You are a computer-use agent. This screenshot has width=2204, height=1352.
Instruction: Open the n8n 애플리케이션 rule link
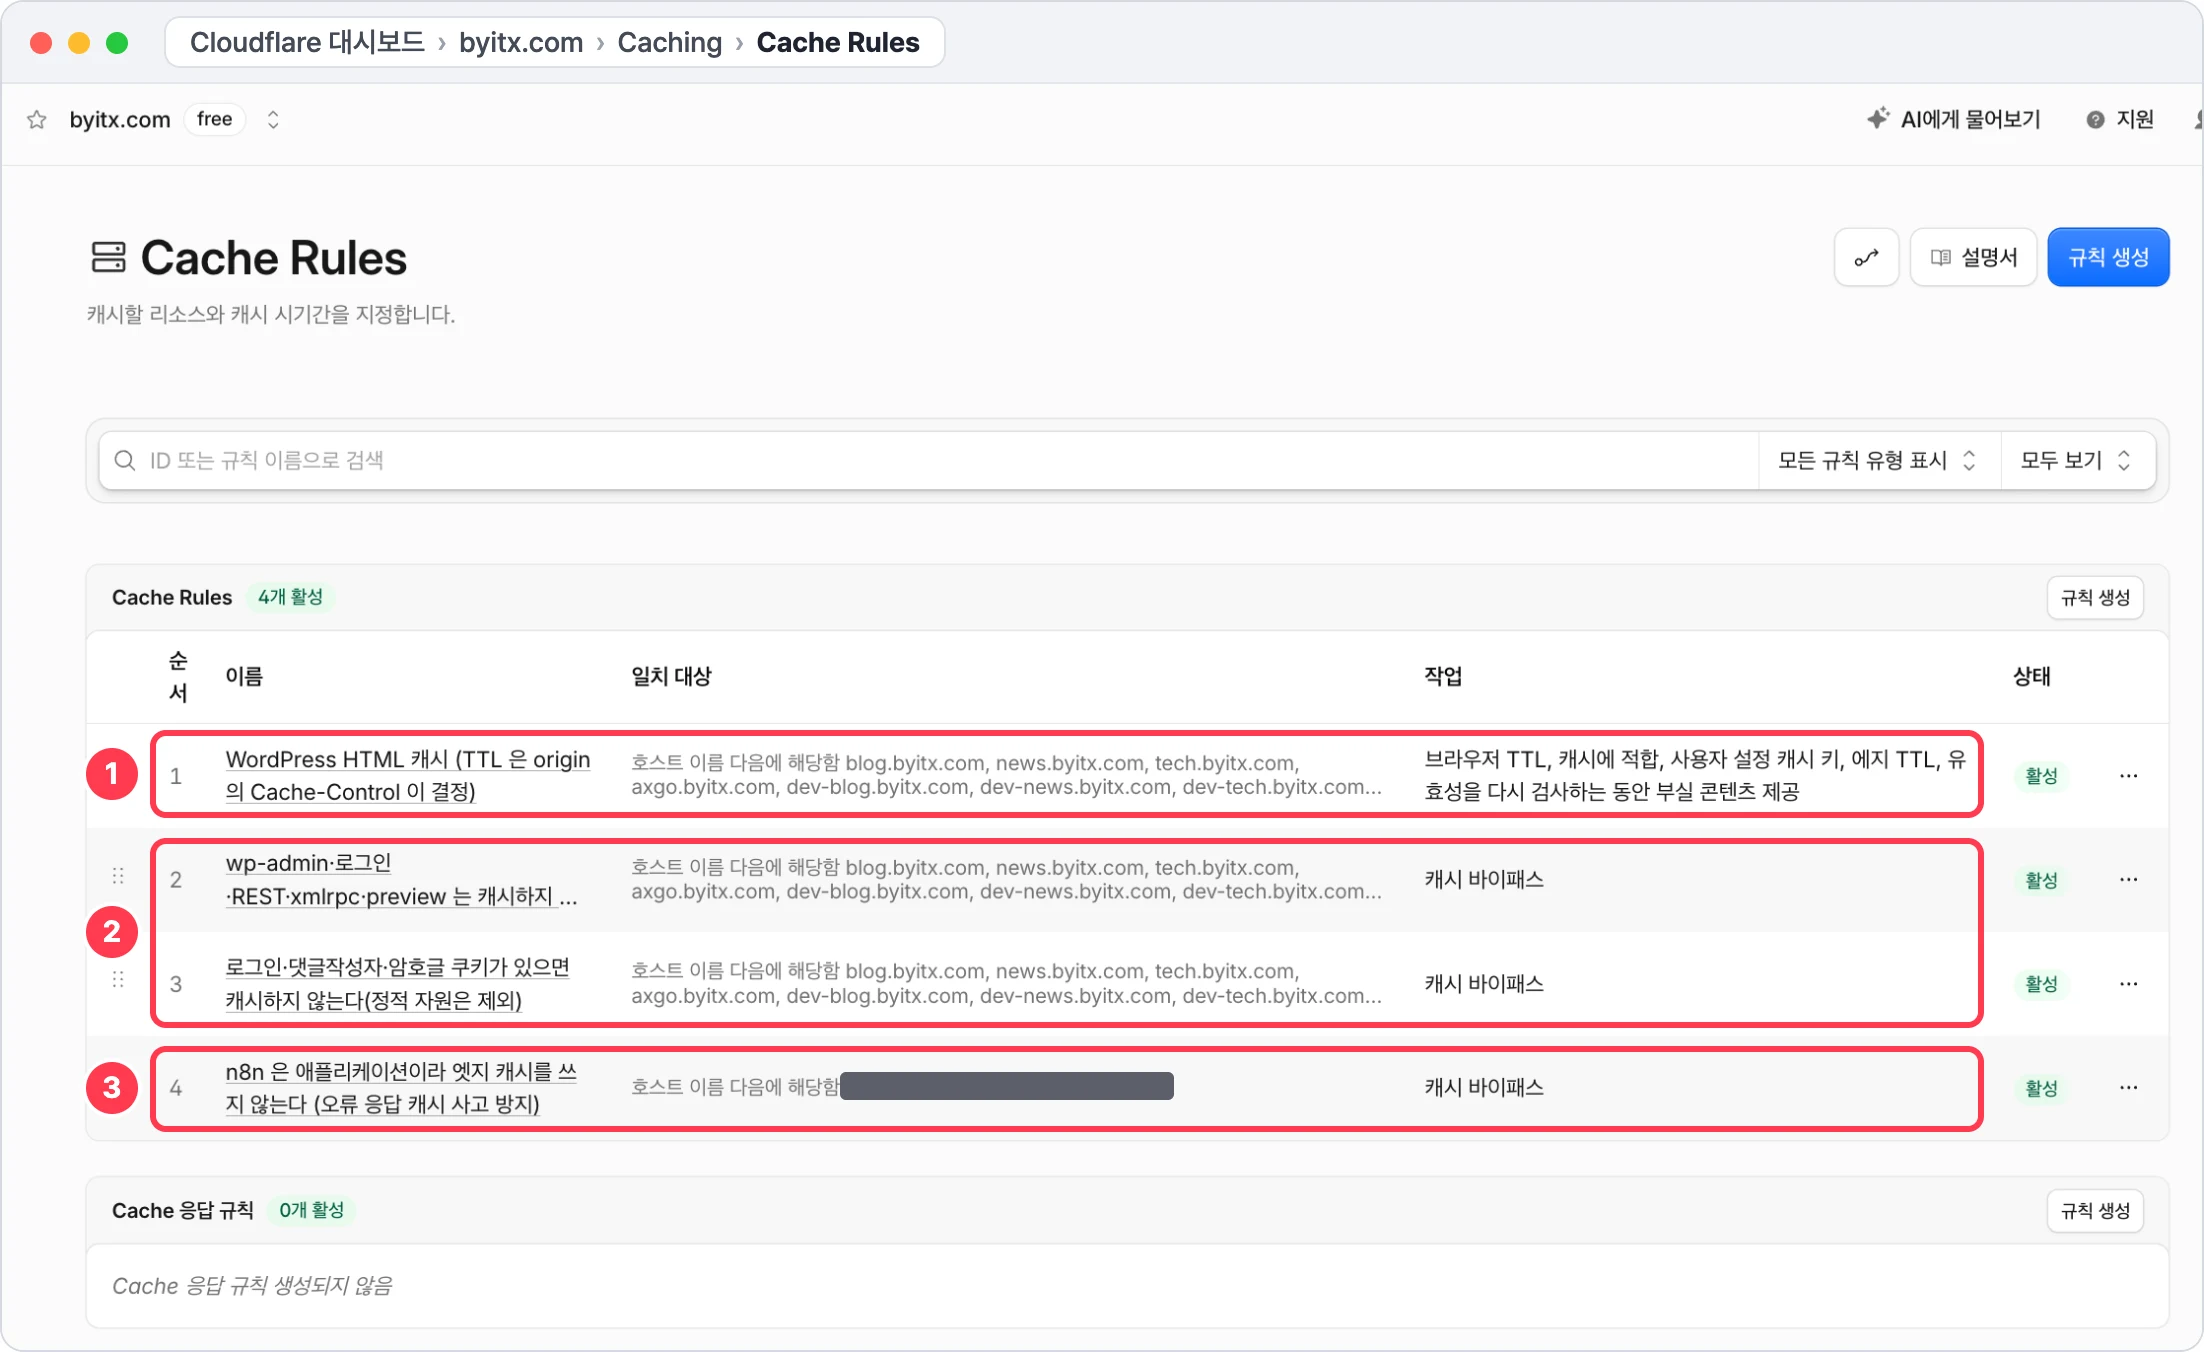[x=401, y=1088]
